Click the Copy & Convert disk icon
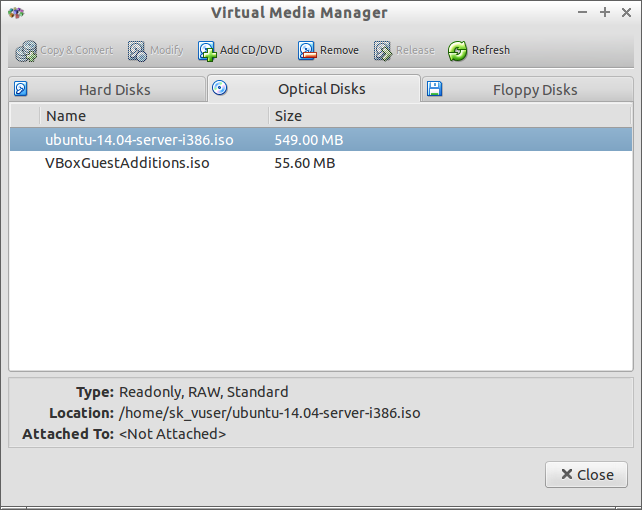The width and height of the screenshot is (642, 510). 26,51
